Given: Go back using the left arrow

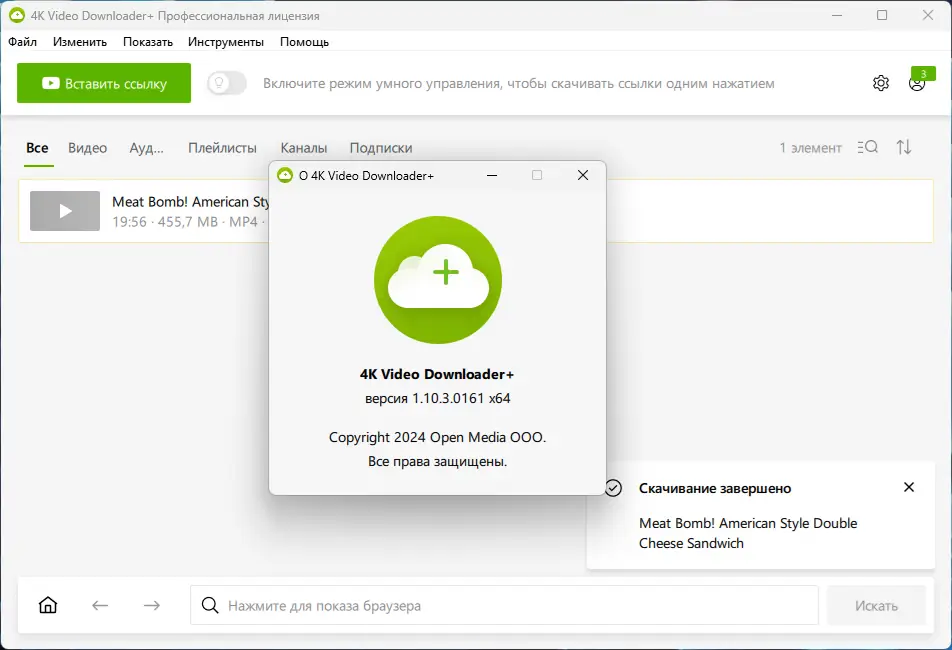Looking at the screenshot, I should (99, 605).
